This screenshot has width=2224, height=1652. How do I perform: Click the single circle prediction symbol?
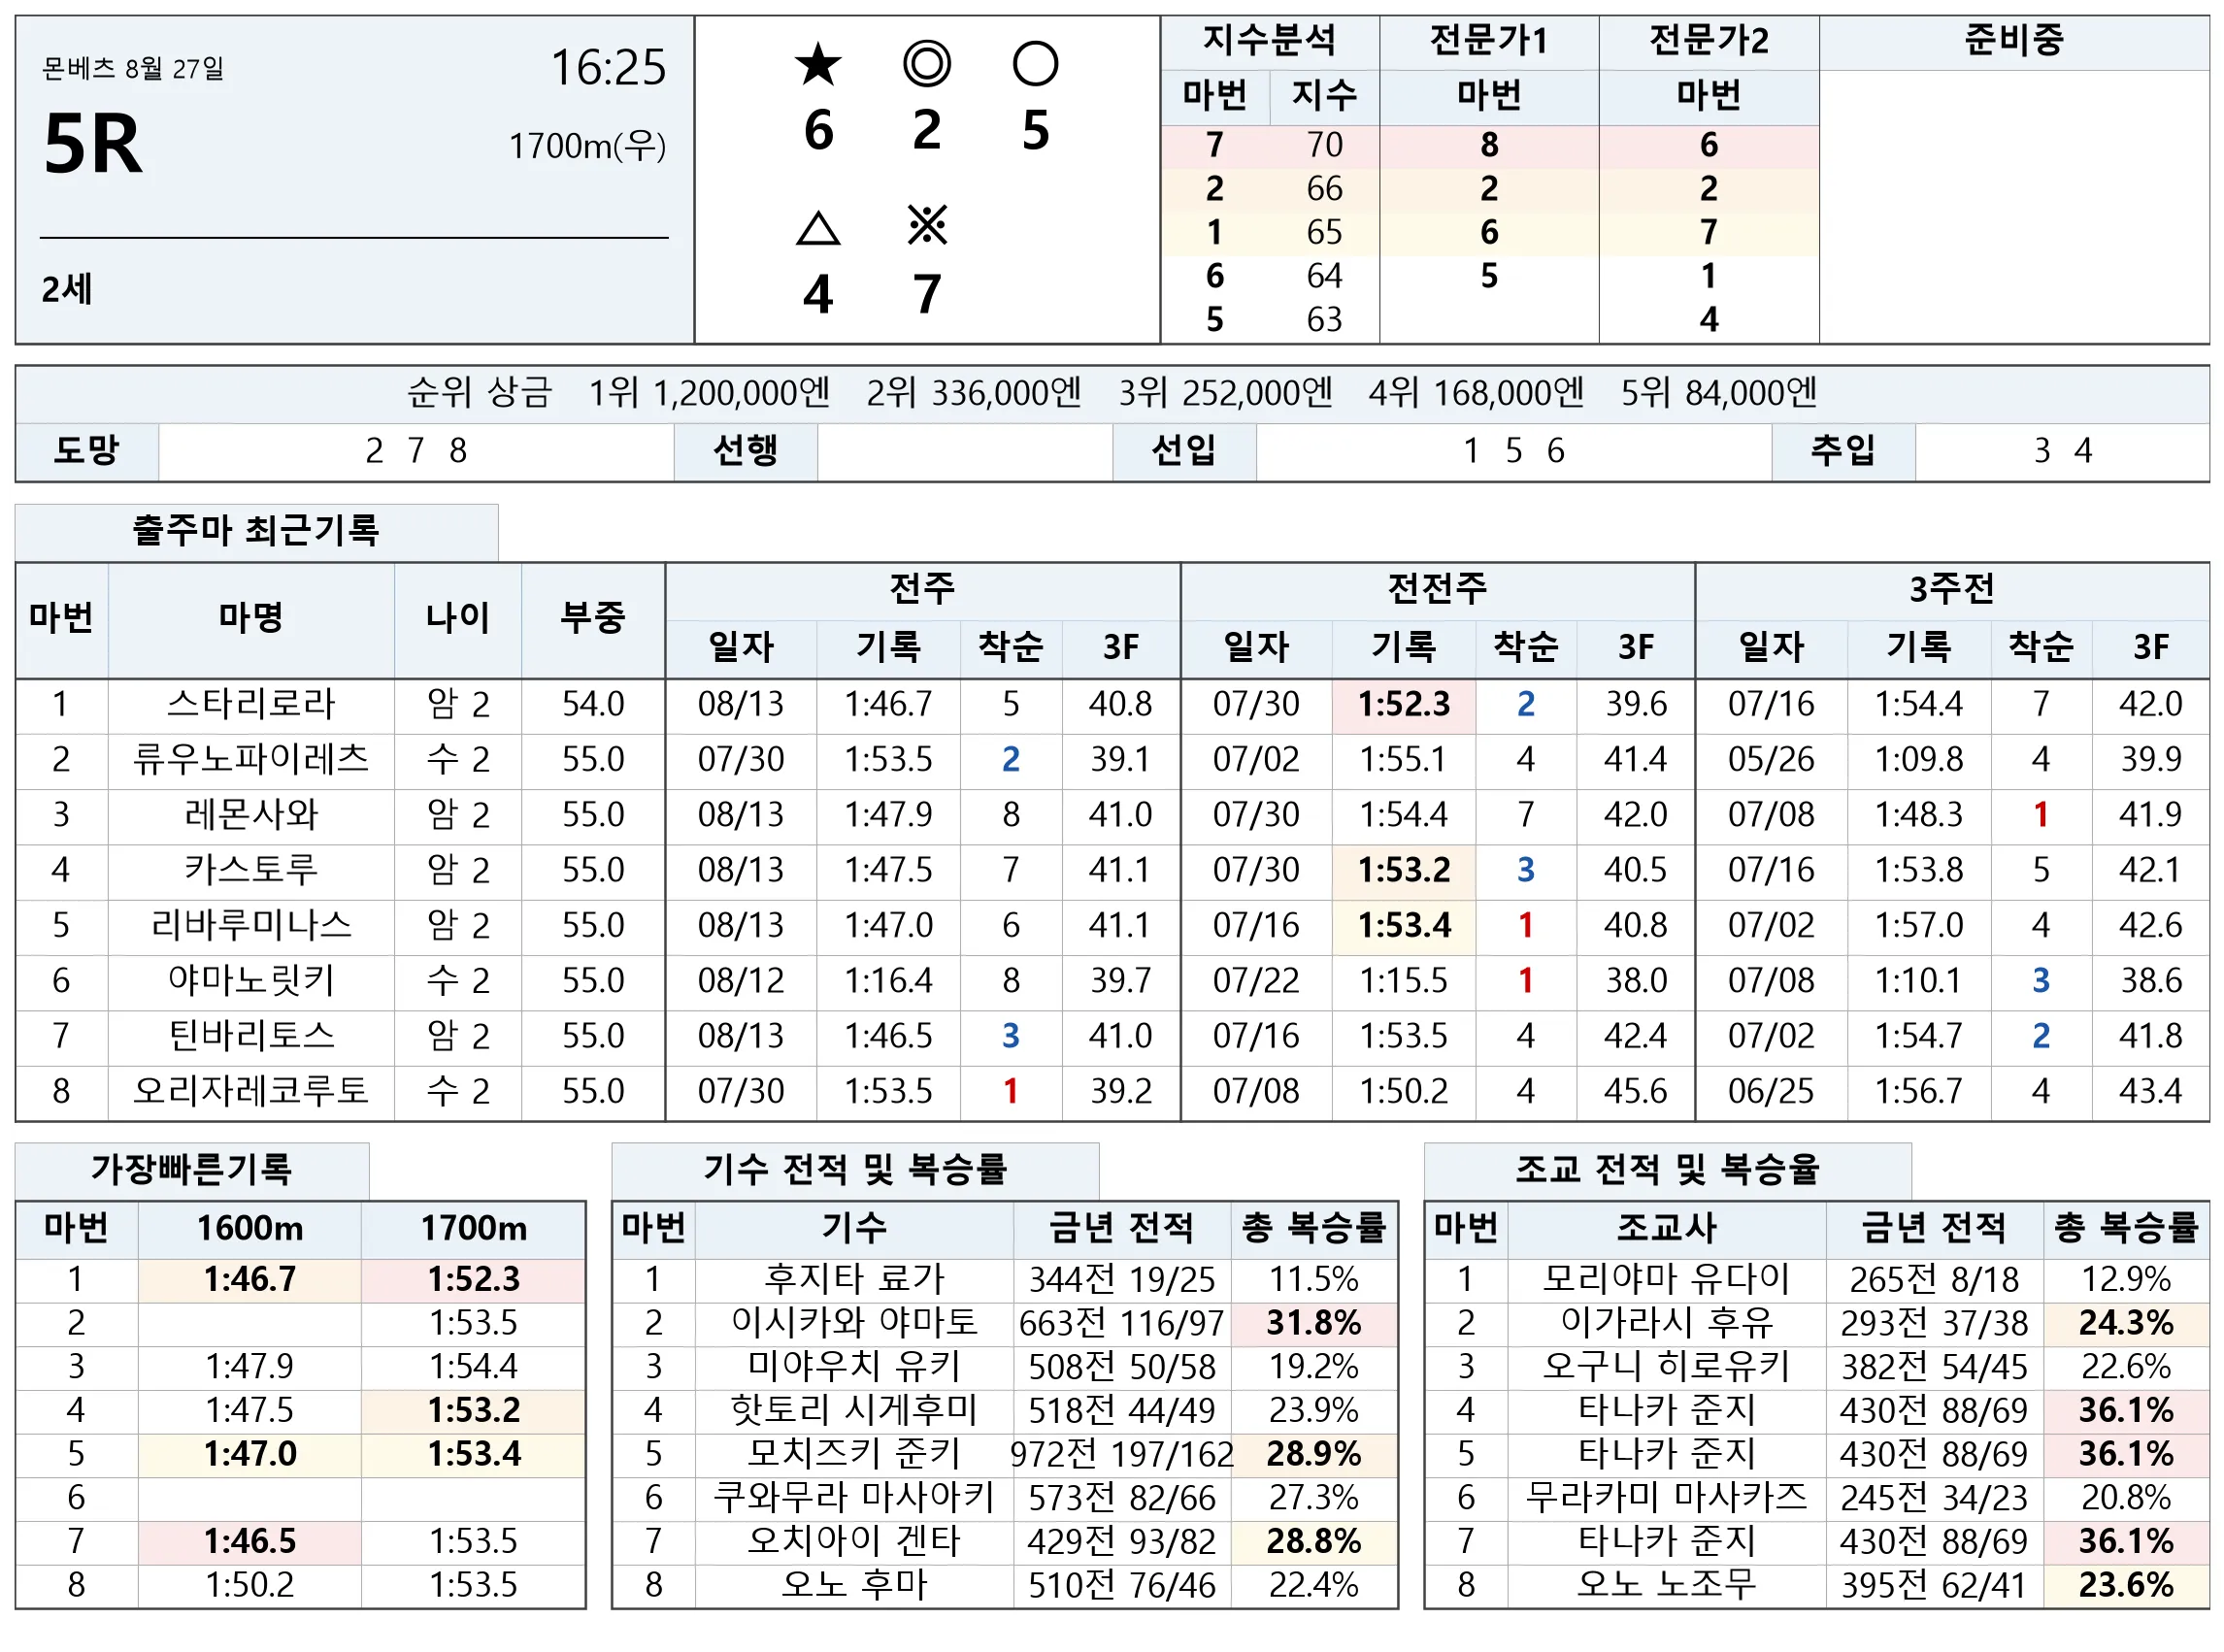pos(1034,64)
